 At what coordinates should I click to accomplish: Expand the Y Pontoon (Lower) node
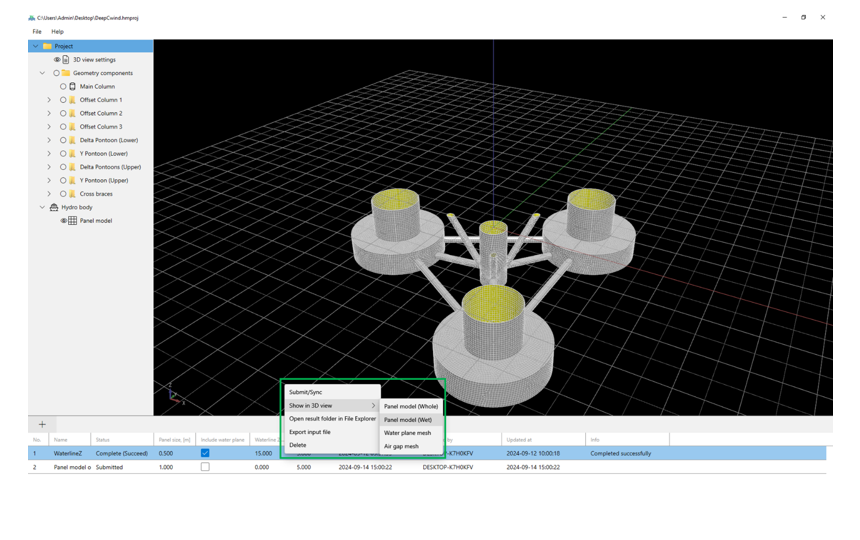click(x=49, y=154)
